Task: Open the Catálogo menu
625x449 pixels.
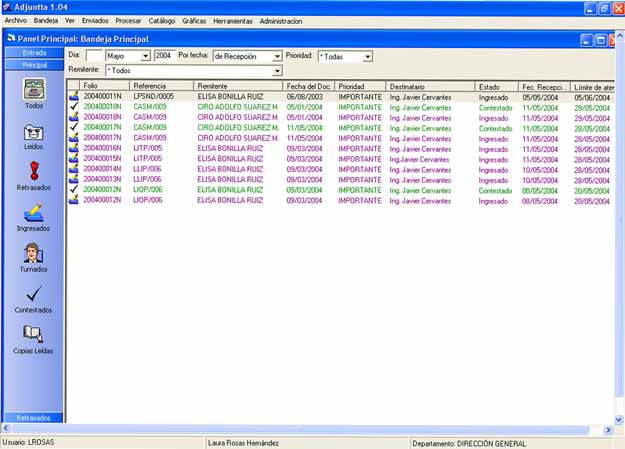Action: (162, 21)
